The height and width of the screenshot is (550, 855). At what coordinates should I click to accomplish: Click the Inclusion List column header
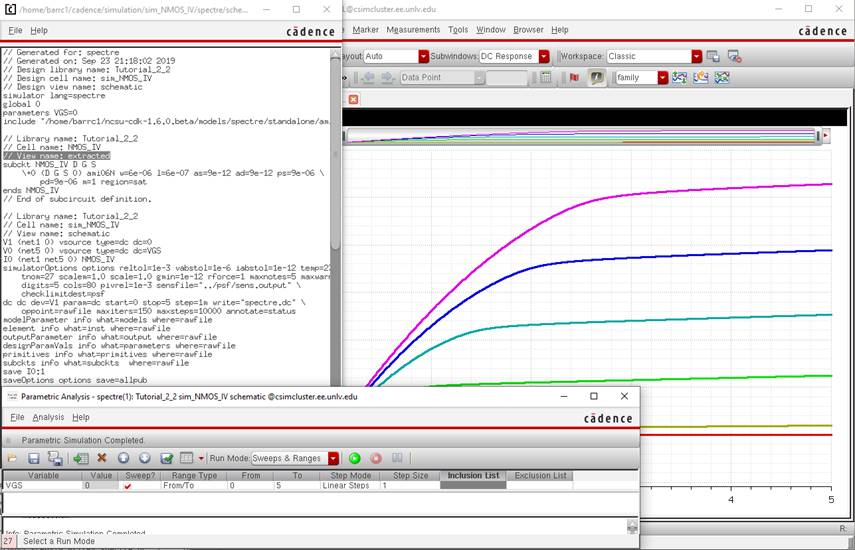coord(473,475)
